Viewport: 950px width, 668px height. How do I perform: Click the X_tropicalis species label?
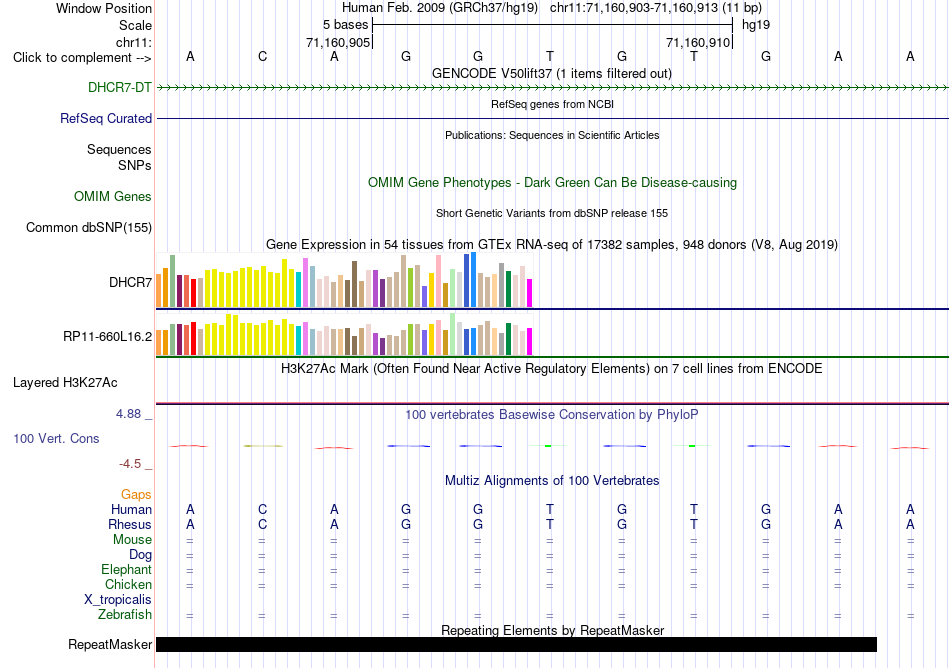click(x=118, y=600)
